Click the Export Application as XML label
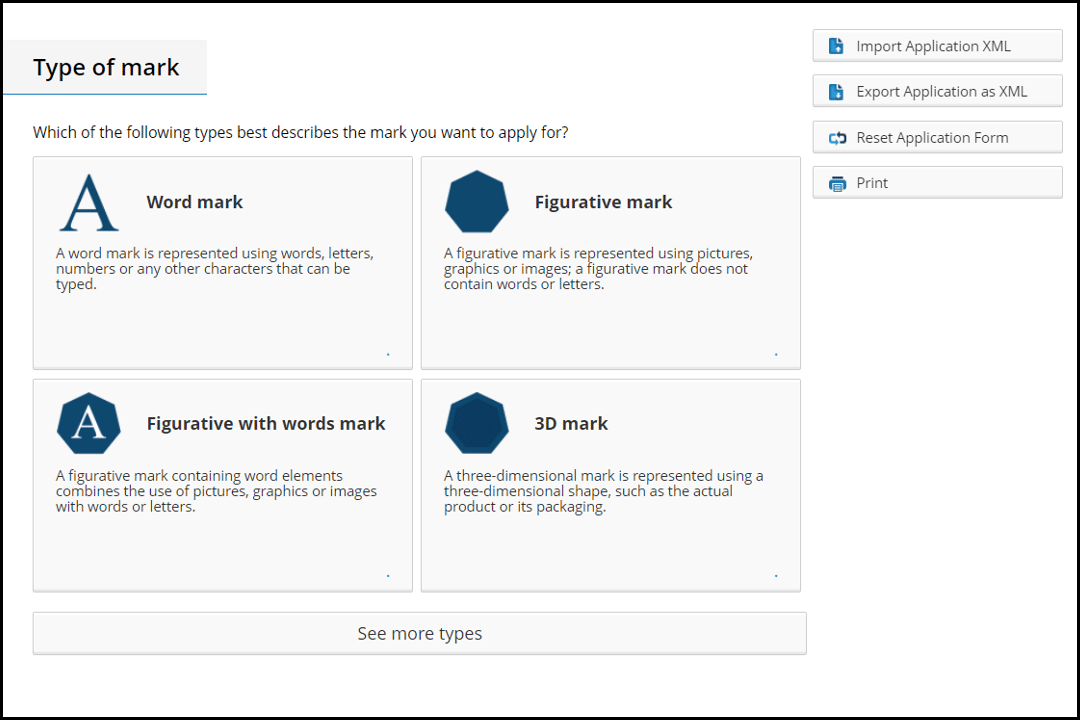The width and height of the screenshot is (1080, 720). pos(941,92)
